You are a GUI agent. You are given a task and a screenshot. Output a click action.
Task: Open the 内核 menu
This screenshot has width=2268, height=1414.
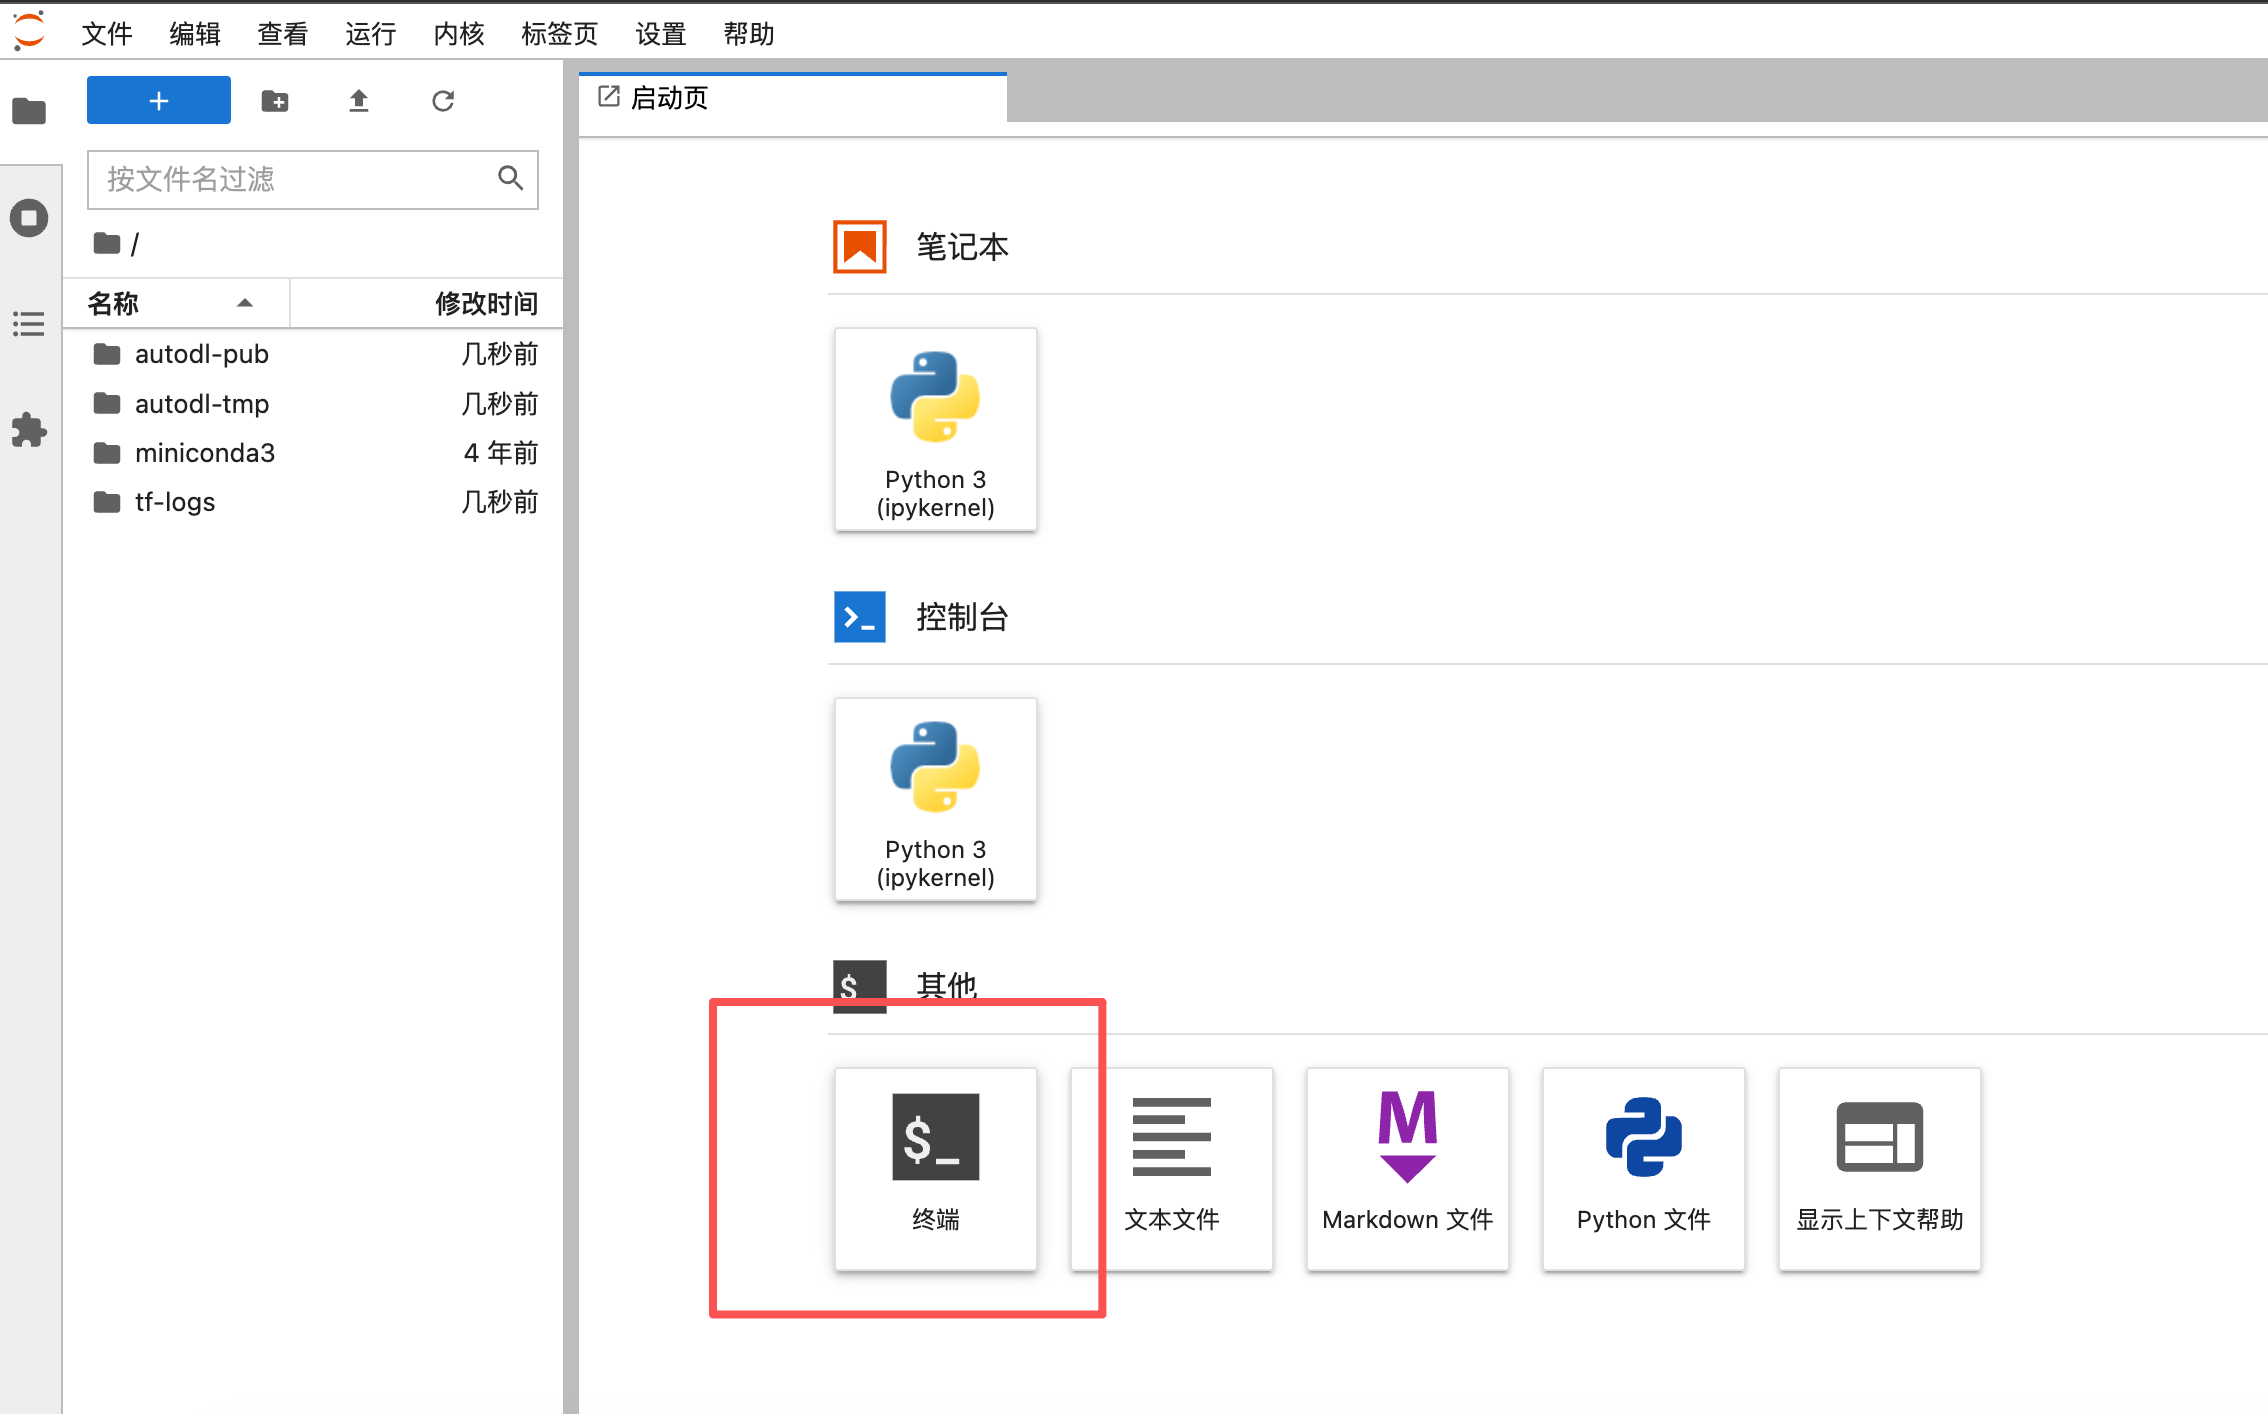coord(458,34)
